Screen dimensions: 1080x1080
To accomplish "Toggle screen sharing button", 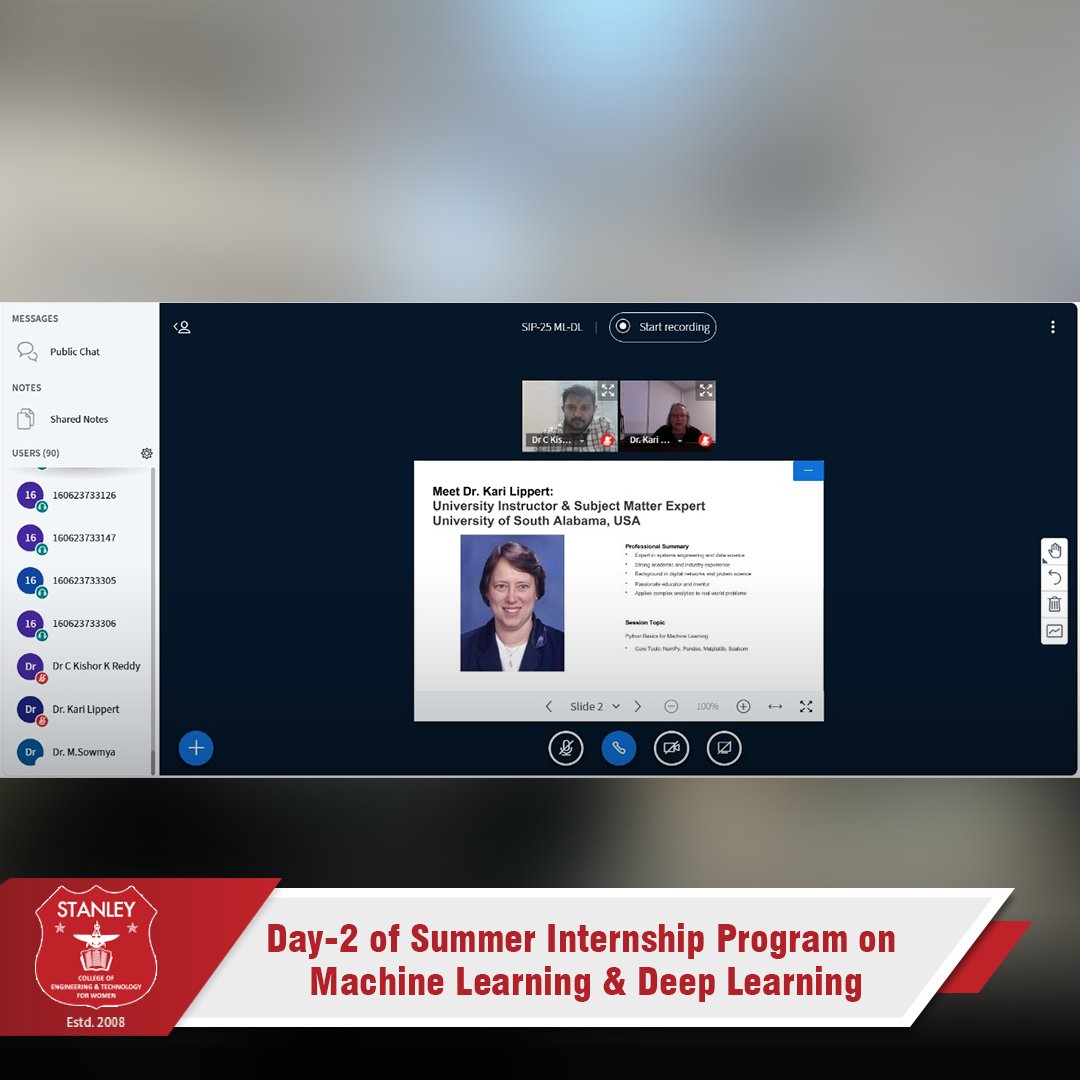I will (x=724, y=748).
